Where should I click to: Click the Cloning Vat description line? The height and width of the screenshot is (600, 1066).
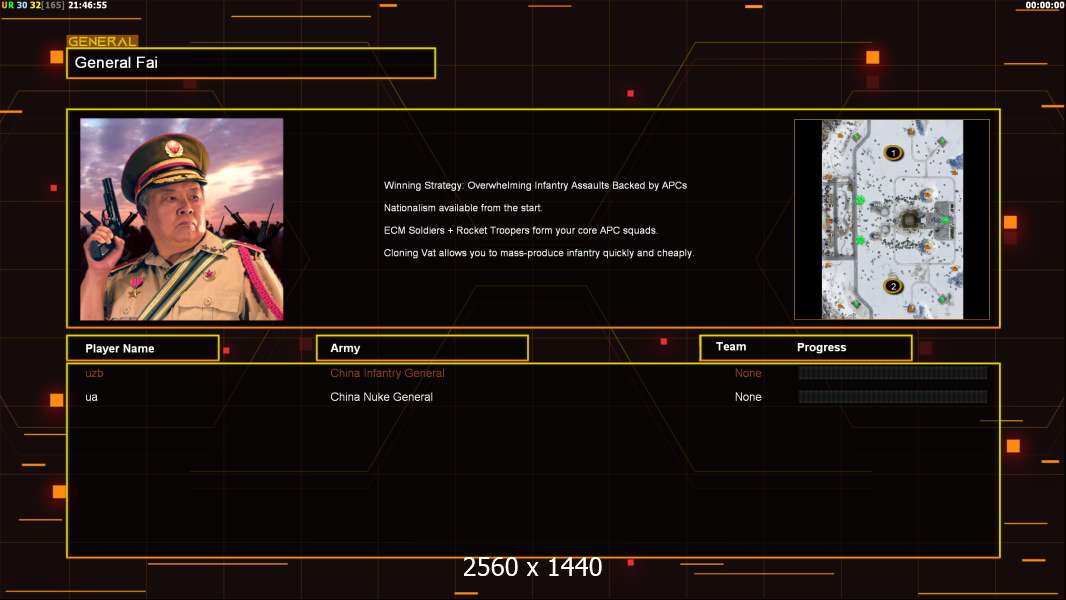538,253
